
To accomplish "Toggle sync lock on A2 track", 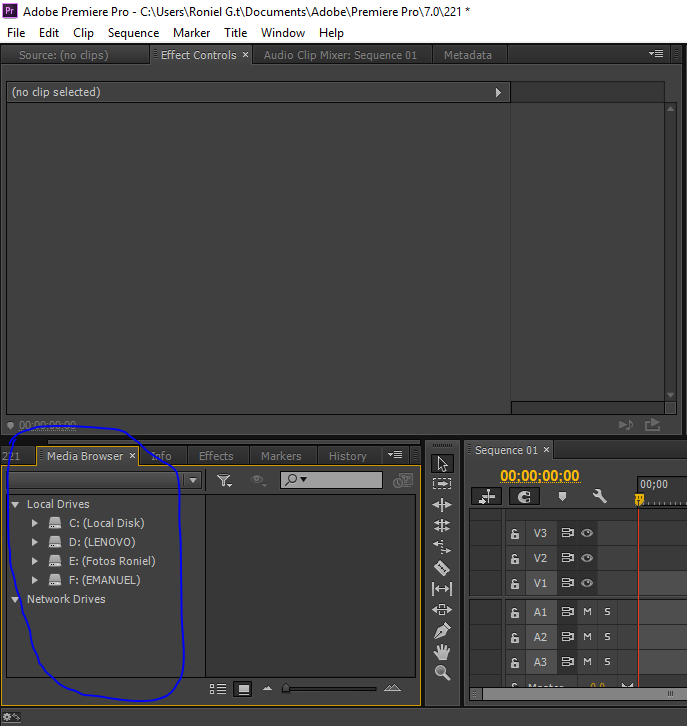I will (568, 637).
